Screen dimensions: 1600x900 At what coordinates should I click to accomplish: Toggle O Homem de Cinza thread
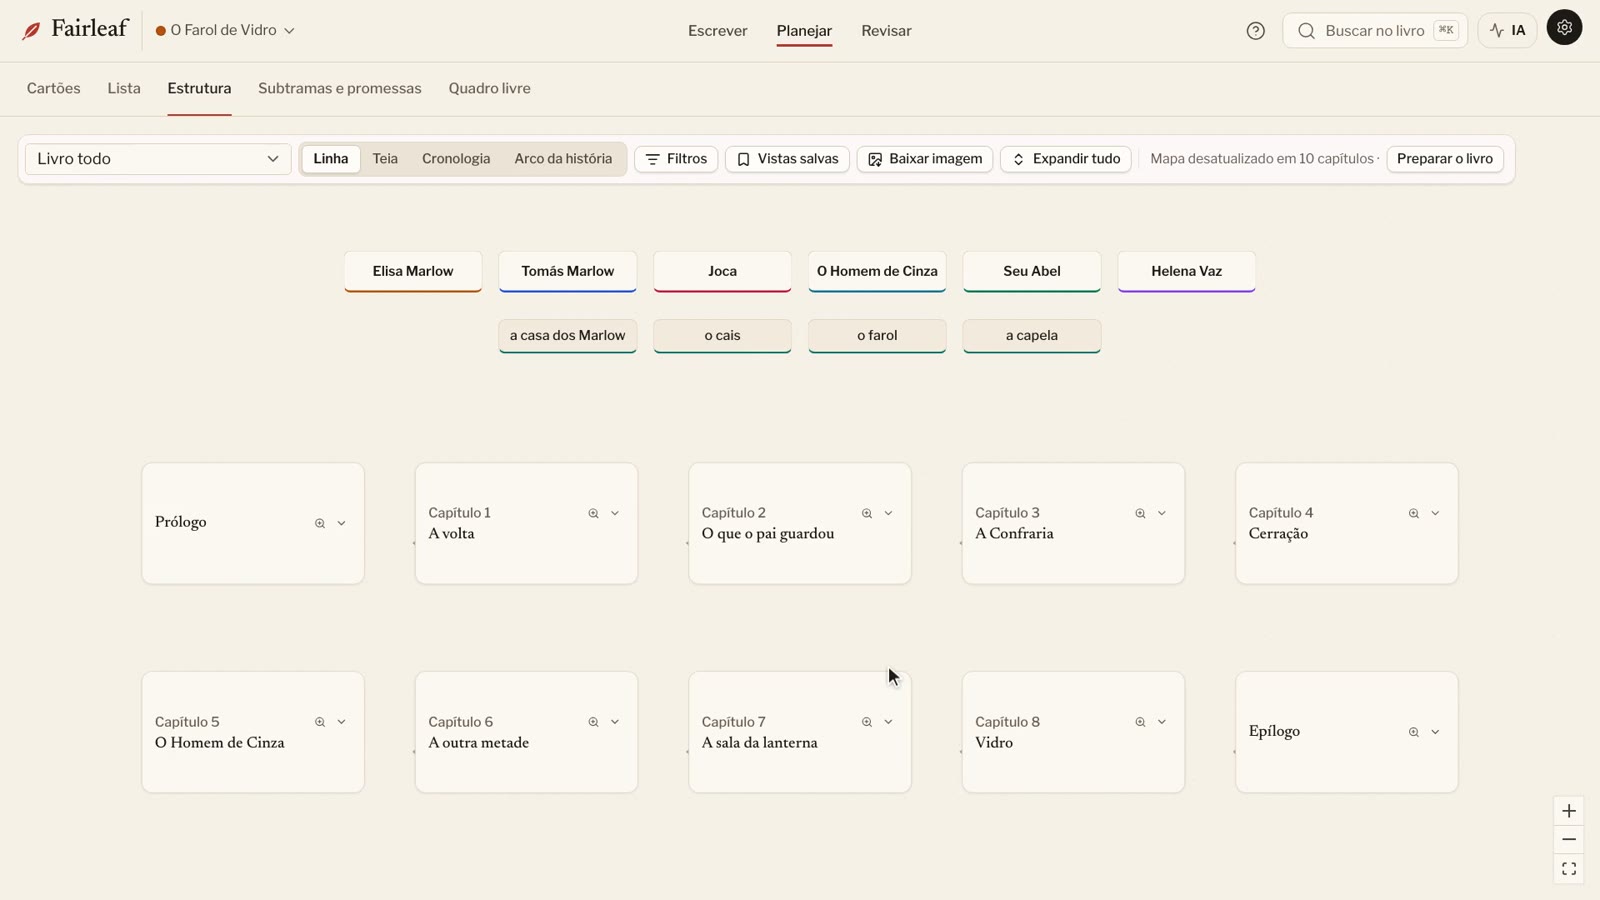[x=877, y=271]
